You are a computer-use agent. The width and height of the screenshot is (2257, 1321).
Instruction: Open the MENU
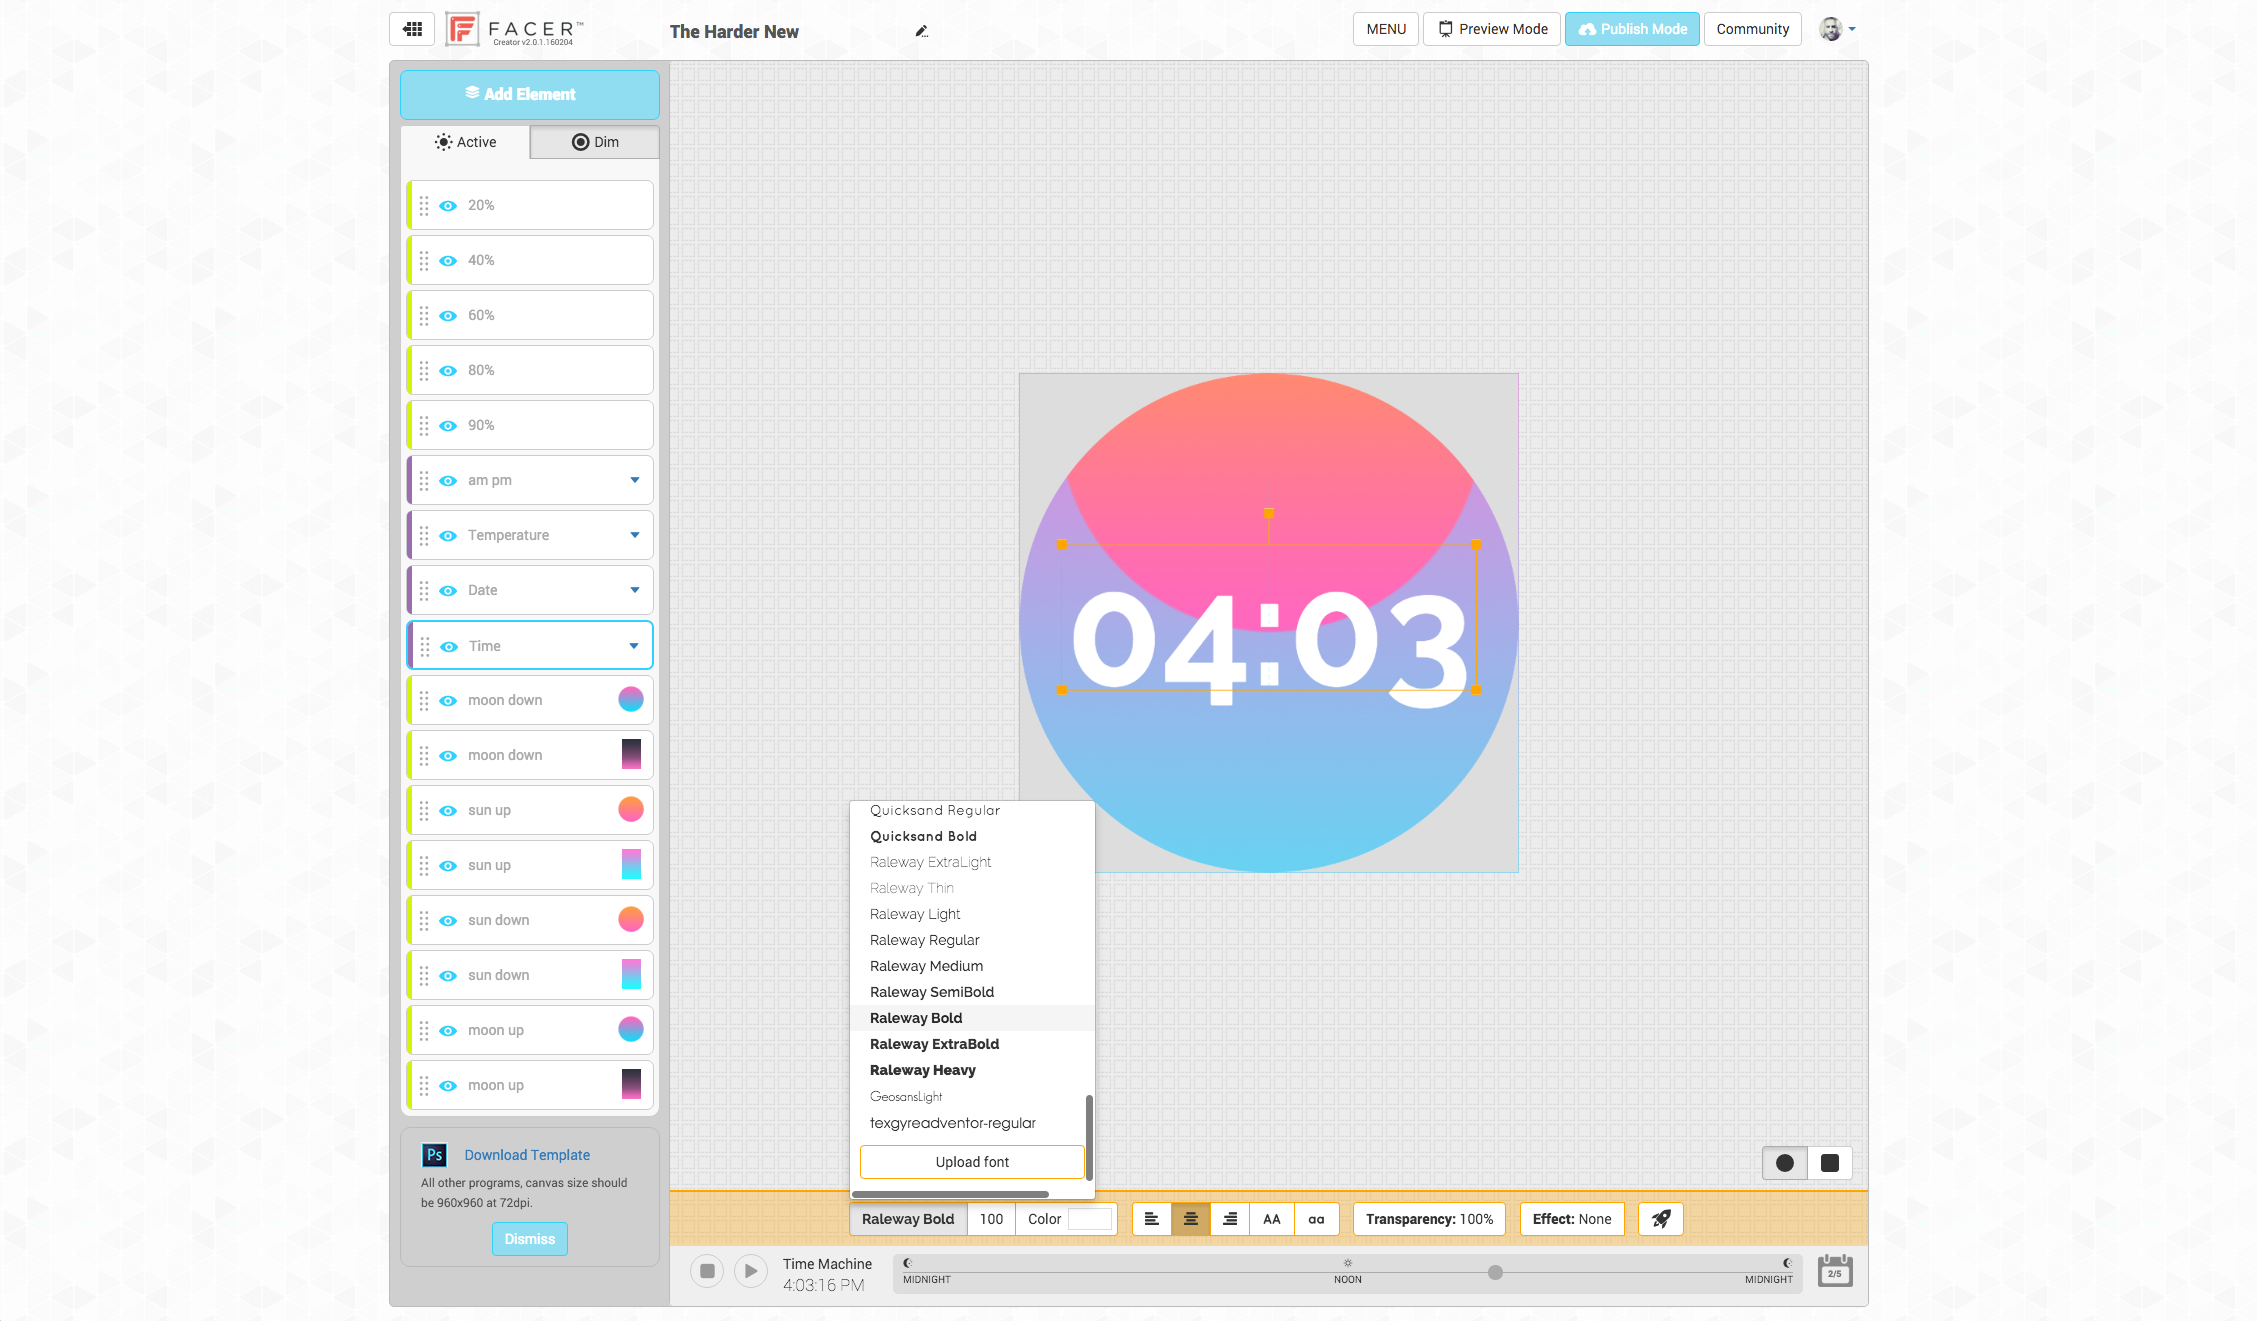coord(1385,28)
